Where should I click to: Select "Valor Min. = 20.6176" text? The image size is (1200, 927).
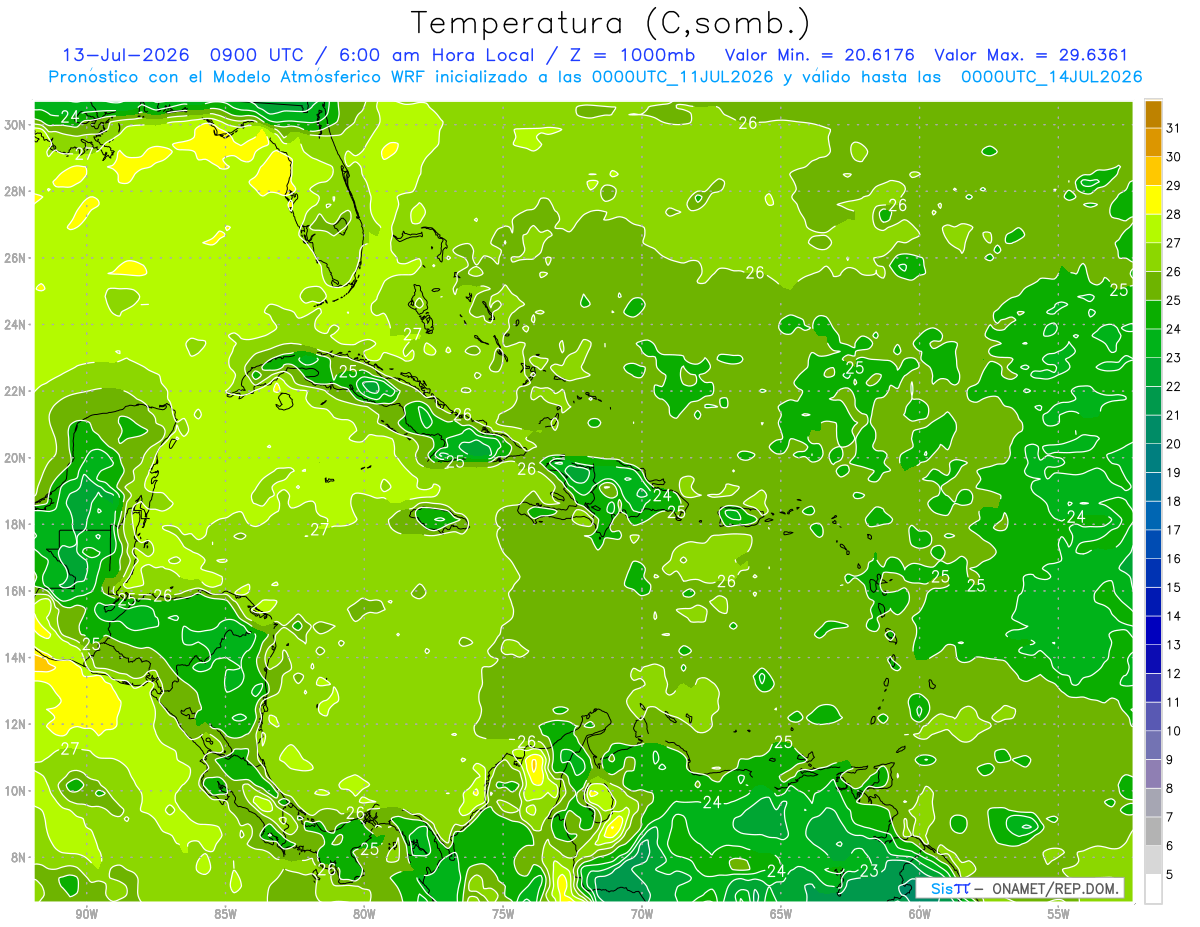(821, 55)
